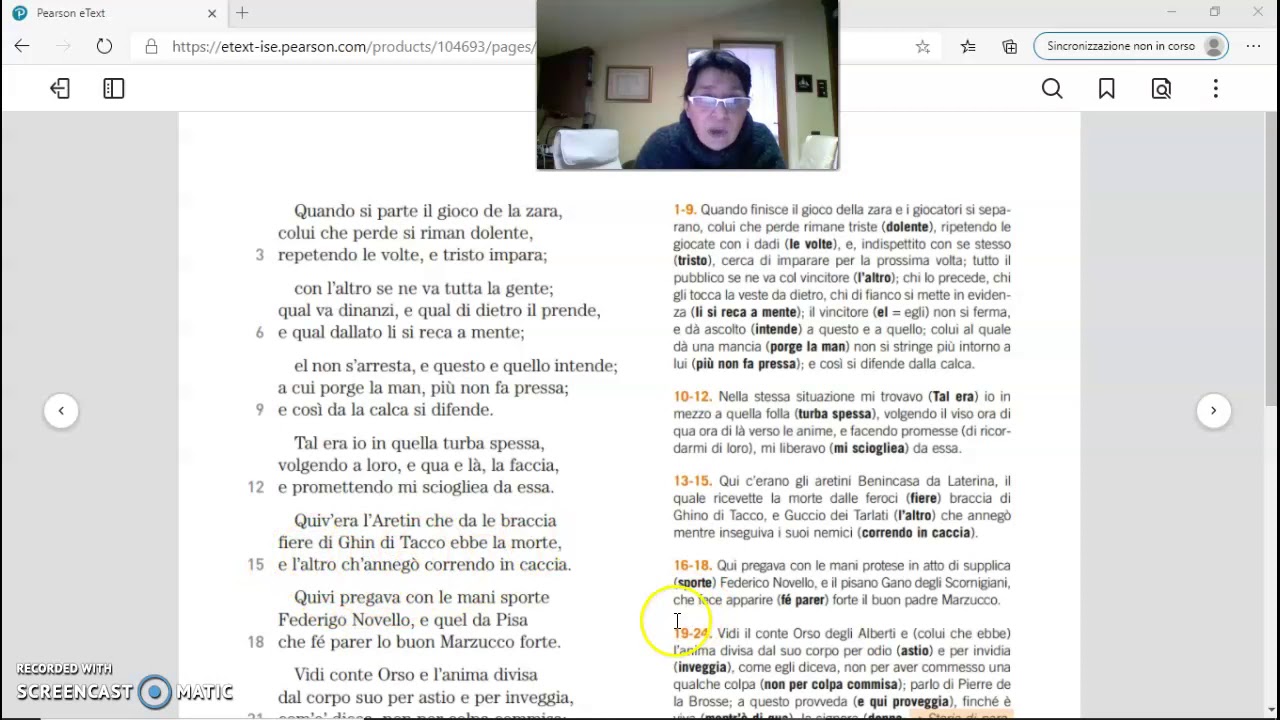This screenshot has width=1280, height=720.
Task: Click the browser Back arrow
Action: (x=22, y=46)
